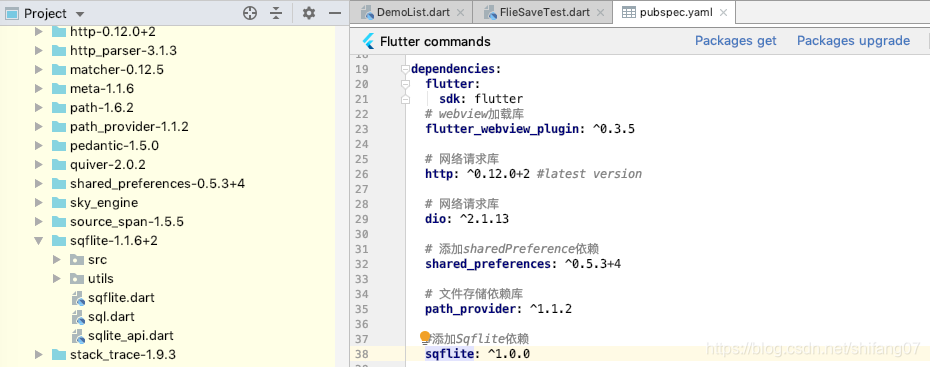Click shared_preferences key on line 32
The height and width of the screenshot is (367, 930).
(x=488, y=264)
